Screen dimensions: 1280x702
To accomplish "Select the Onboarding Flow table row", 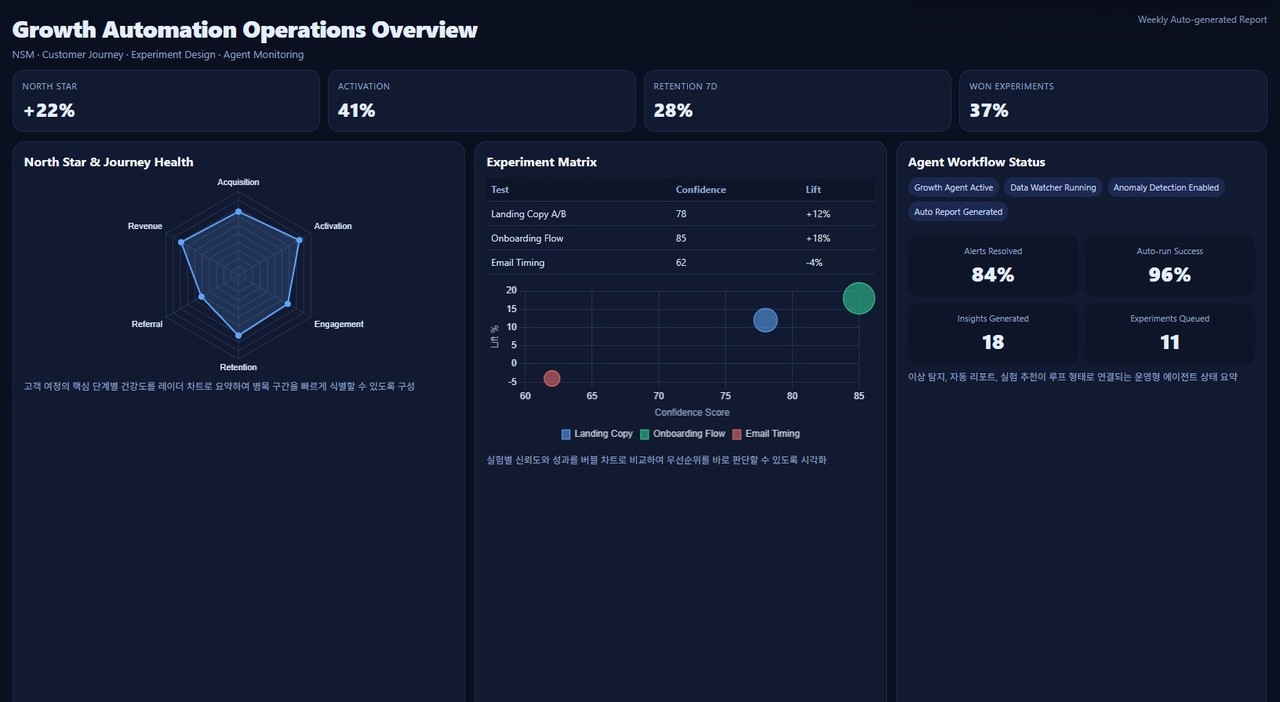I will pos(680,238).
